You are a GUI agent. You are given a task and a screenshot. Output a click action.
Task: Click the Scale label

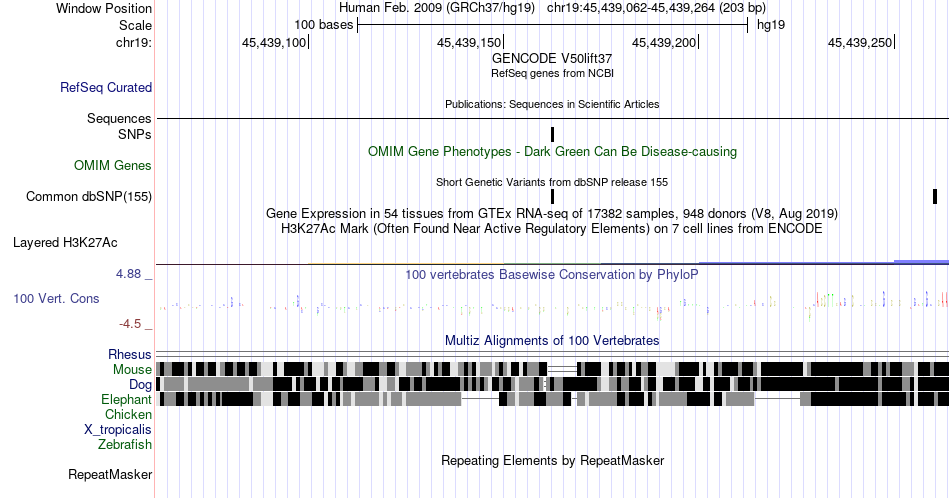(135, 25)
